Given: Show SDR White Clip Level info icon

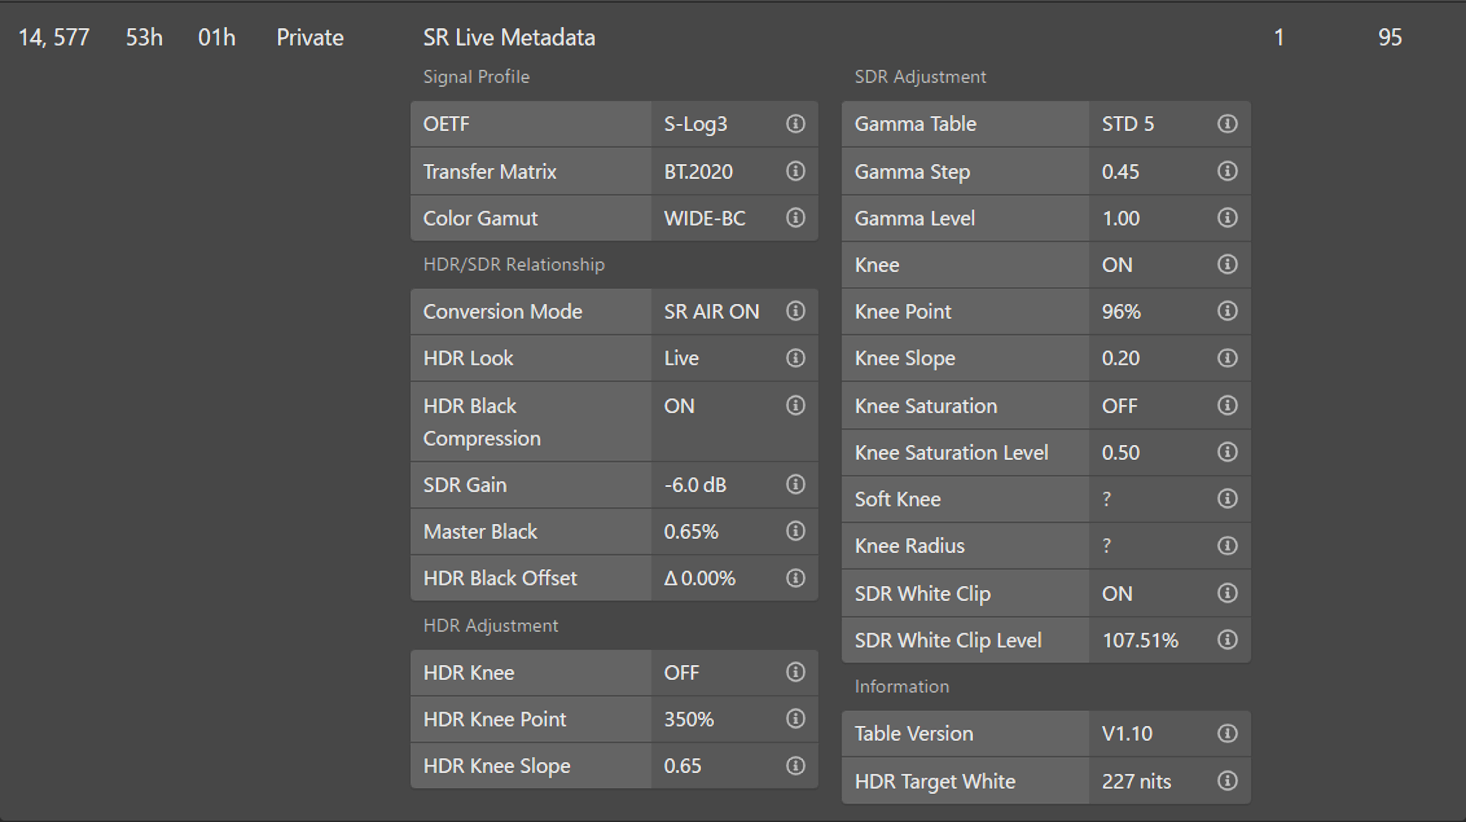Looking at the screenshot, I should point(1227,640).
